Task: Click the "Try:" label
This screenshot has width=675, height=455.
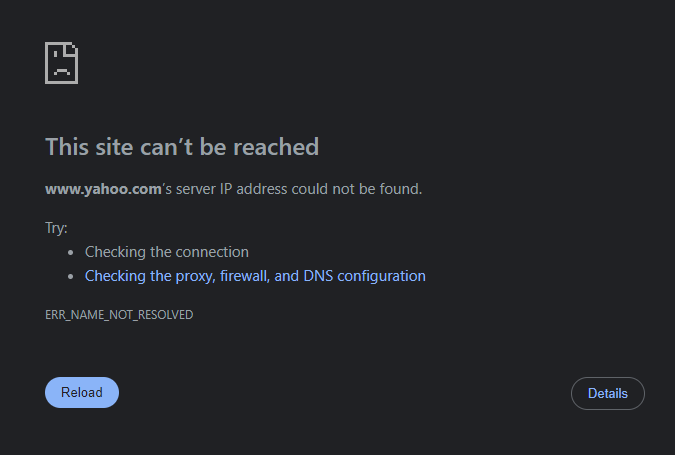Action: 56,227
